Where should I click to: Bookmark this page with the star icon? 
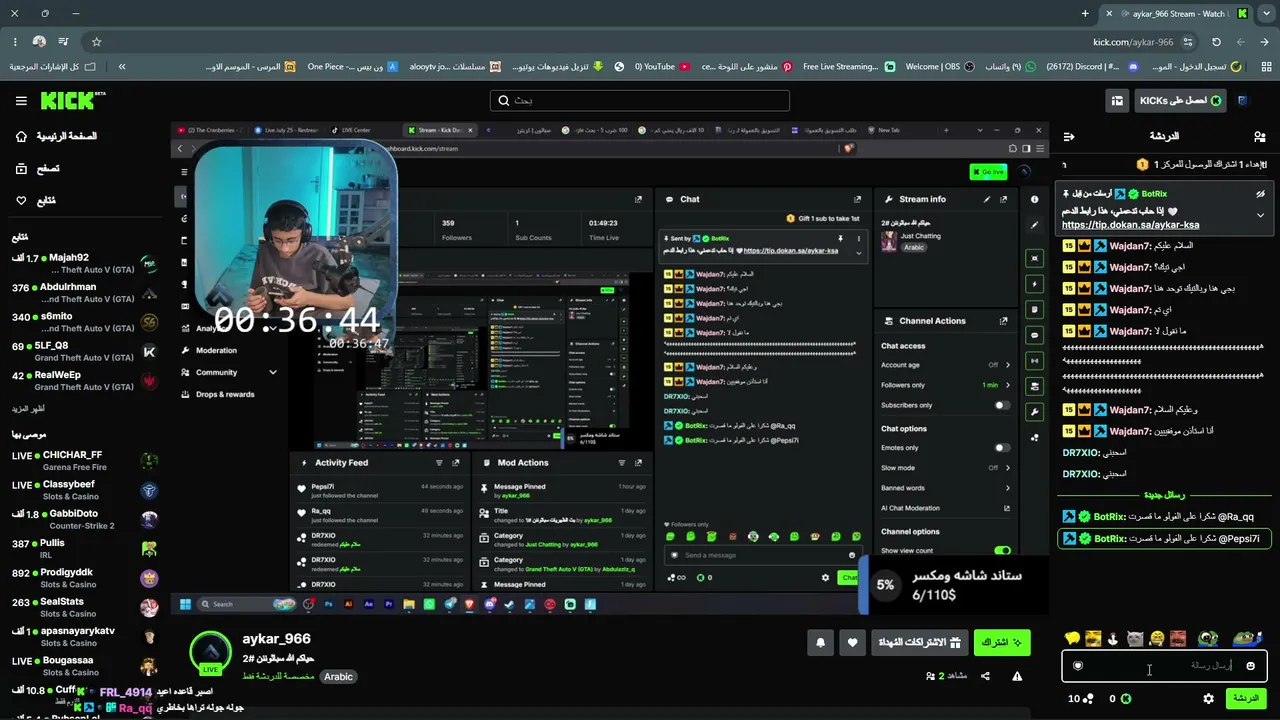[96, 42]
